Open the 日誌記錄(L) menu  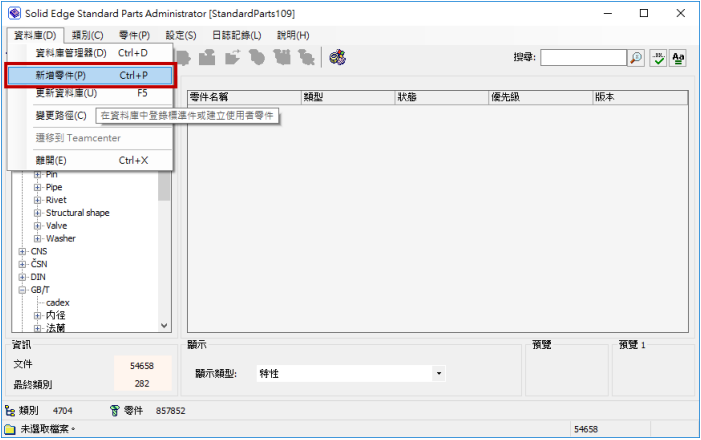coord(236,35)
